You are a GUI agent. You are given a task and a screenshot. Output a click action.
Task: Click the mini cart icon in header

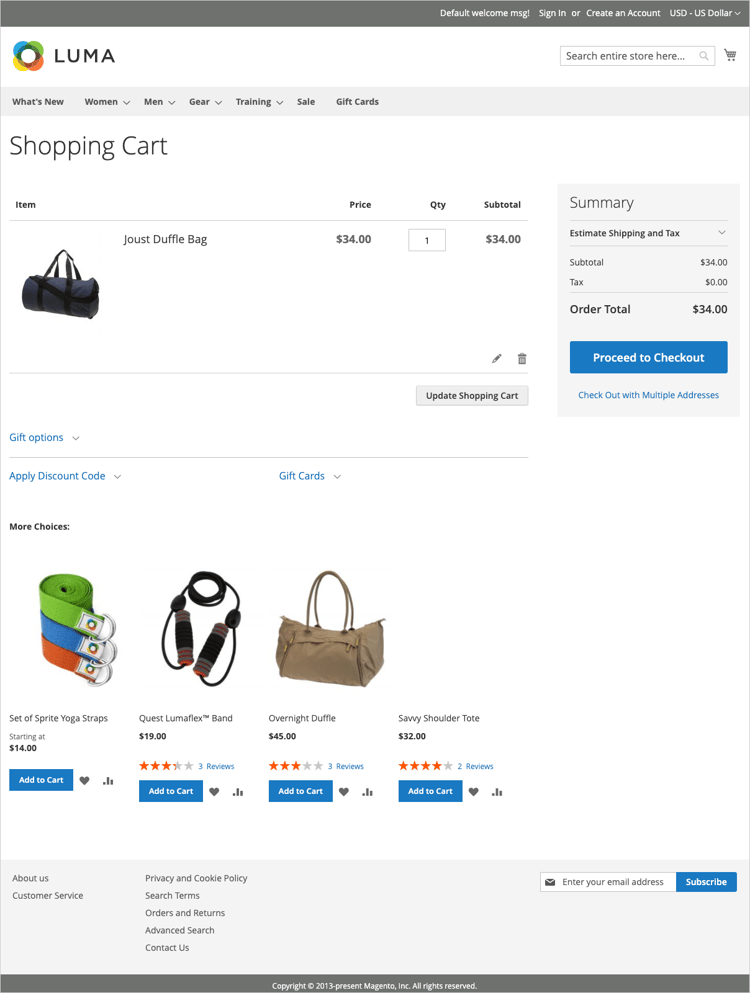coord(730,55)
